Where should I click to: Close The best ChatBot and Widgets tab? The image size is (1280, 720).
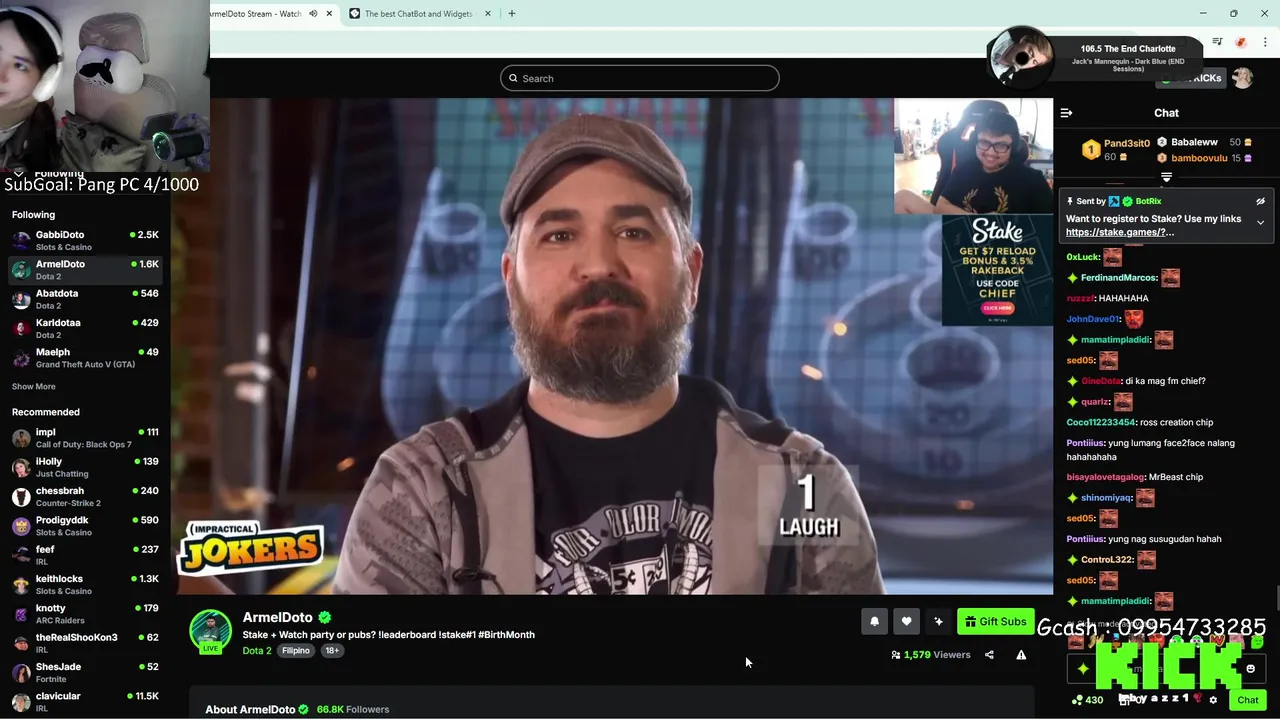[488, 14]
